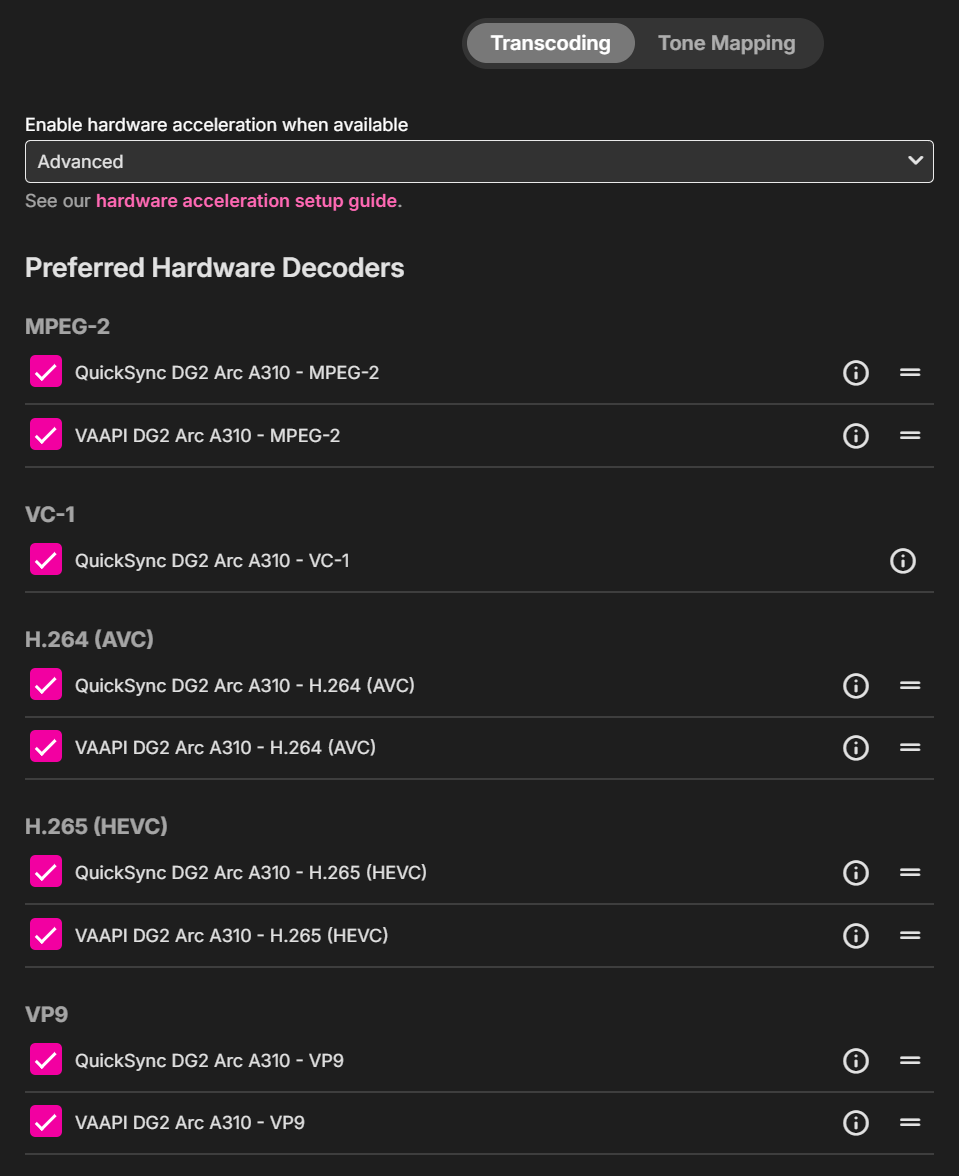
Task: Click info icon for VAAPI MPEG-2 decoder
Action: click(855, 436)
